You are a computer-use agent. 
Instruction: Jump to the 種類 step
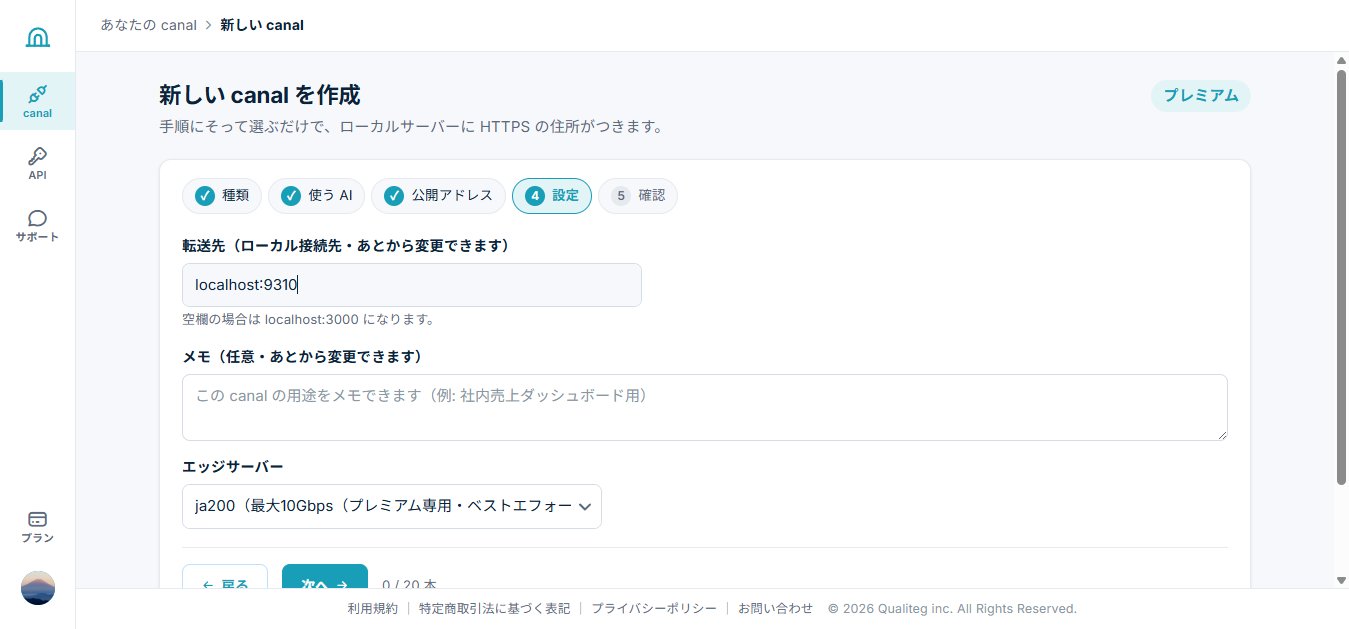pyautogui.click(x=222, y=196)
